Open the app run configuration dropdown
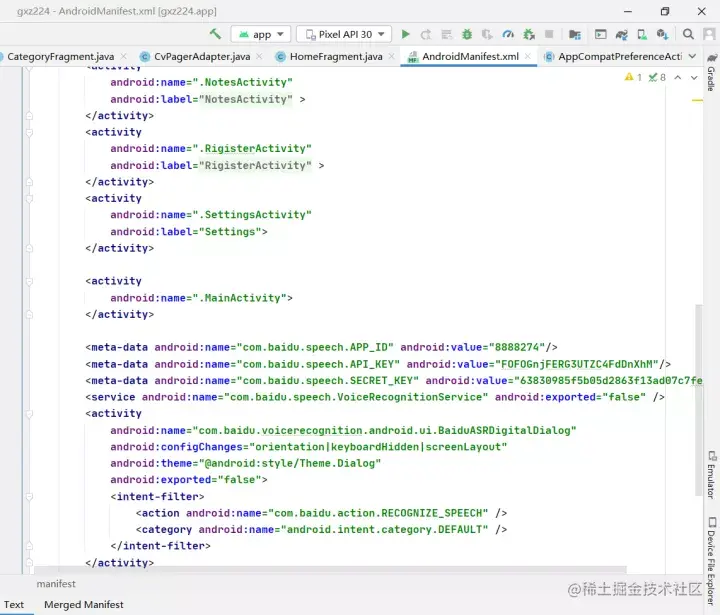The width and height of the screenshot is (720, 615). point(261,34)
